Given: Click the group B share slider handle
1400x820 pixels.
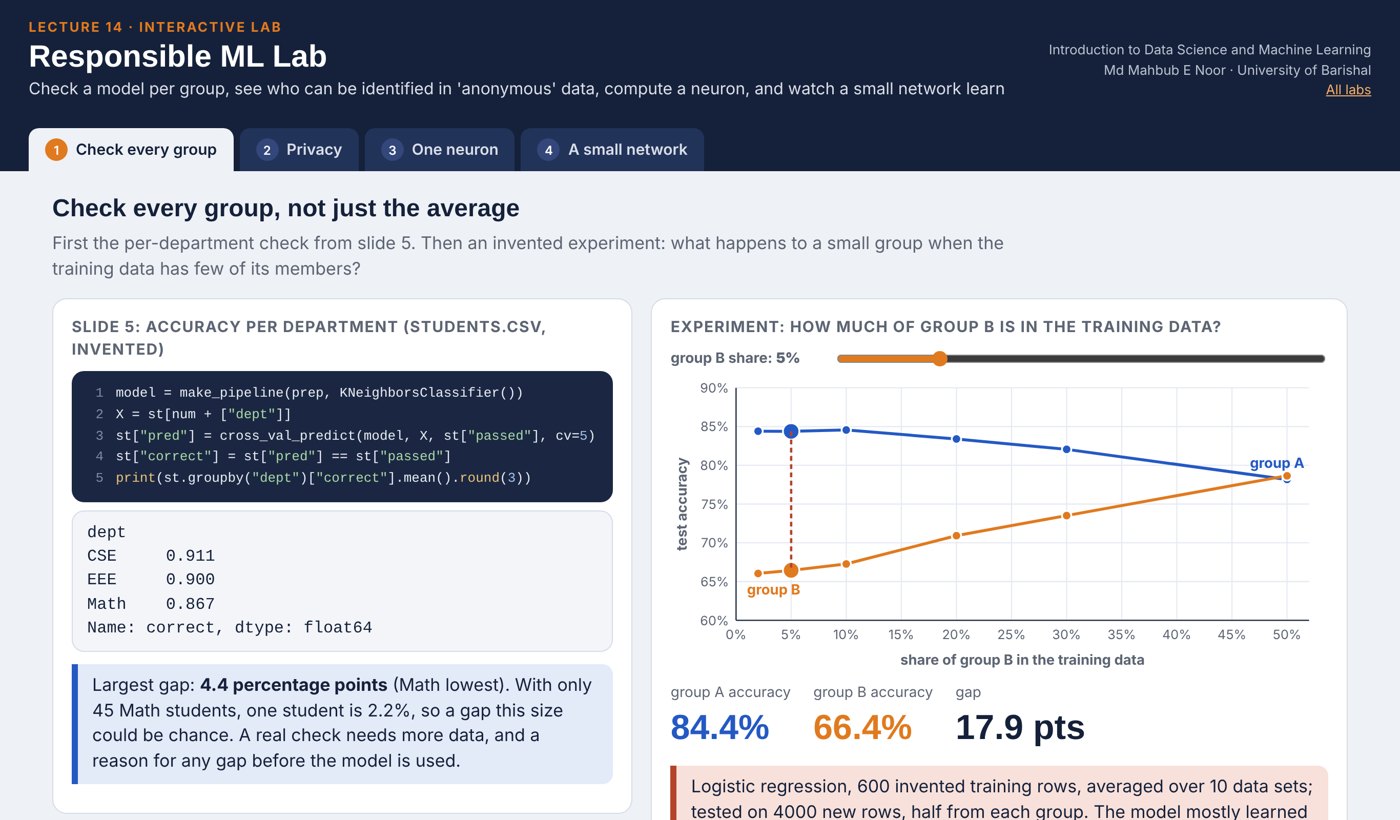Looking at the screenshot, I should pyautogui.click(x=939, y=358).
